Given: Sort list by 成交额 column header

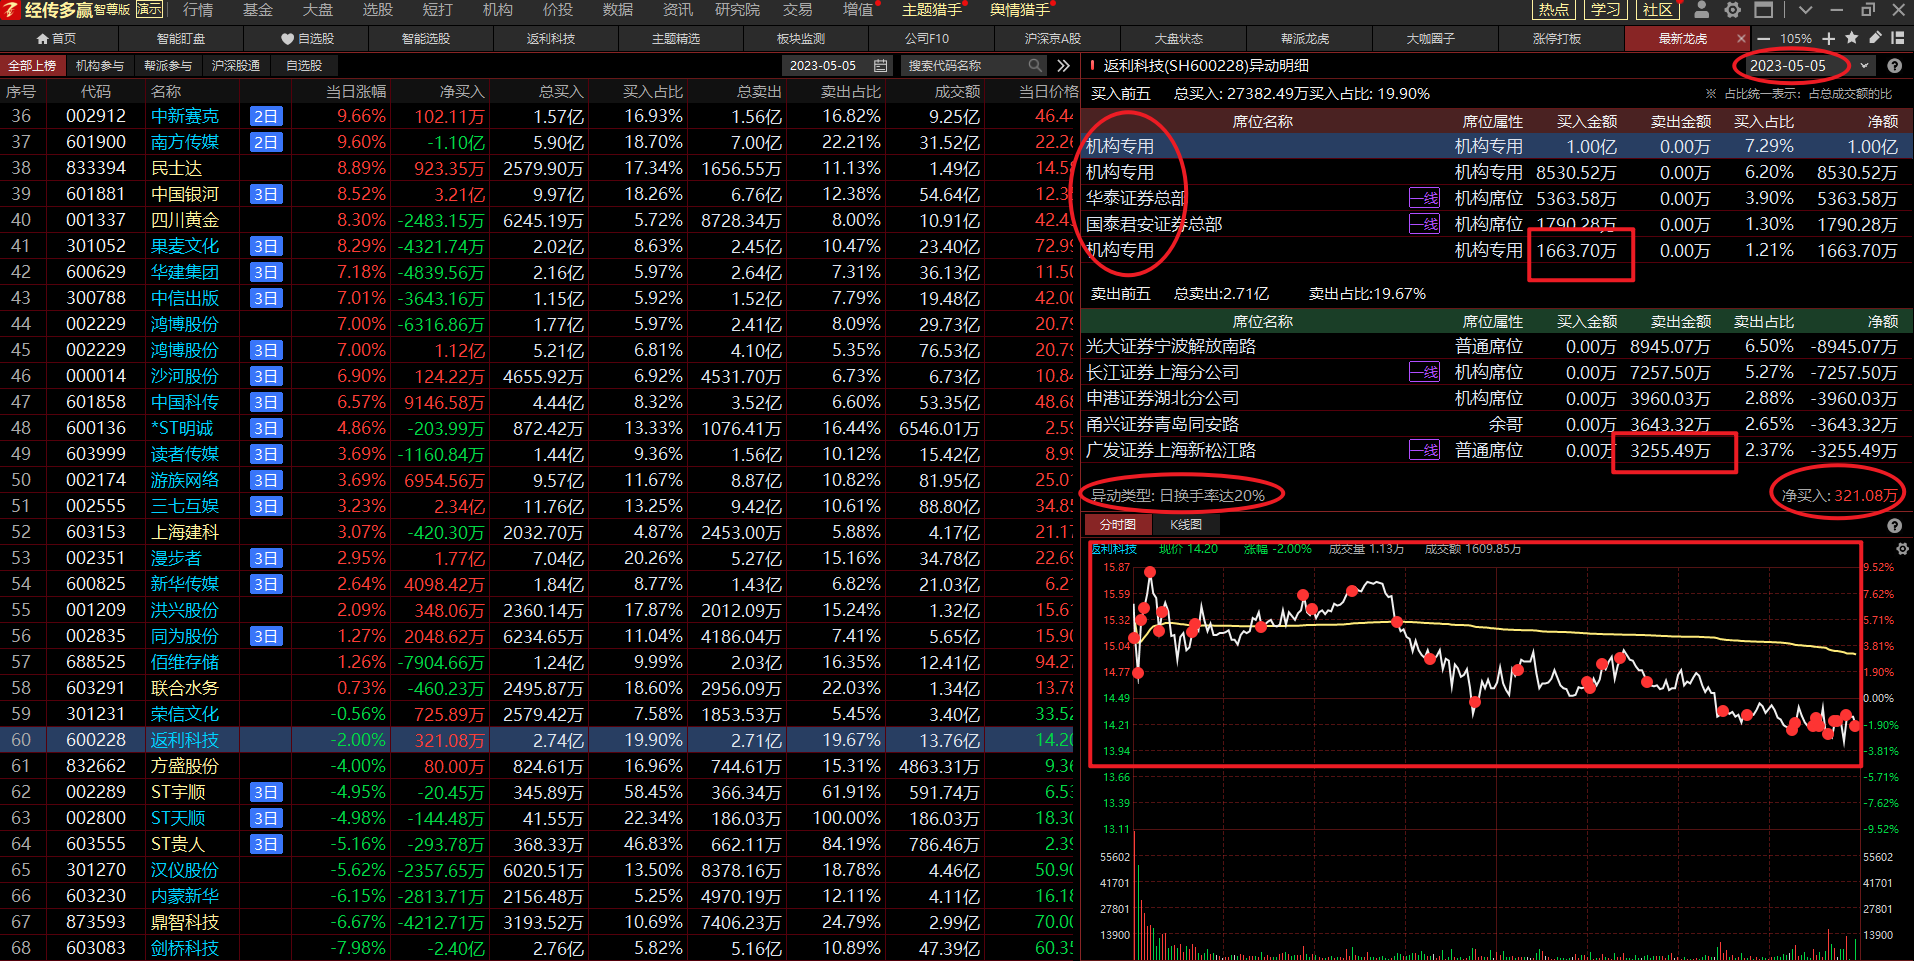Looking at the screenshot, I should [957, 91].
